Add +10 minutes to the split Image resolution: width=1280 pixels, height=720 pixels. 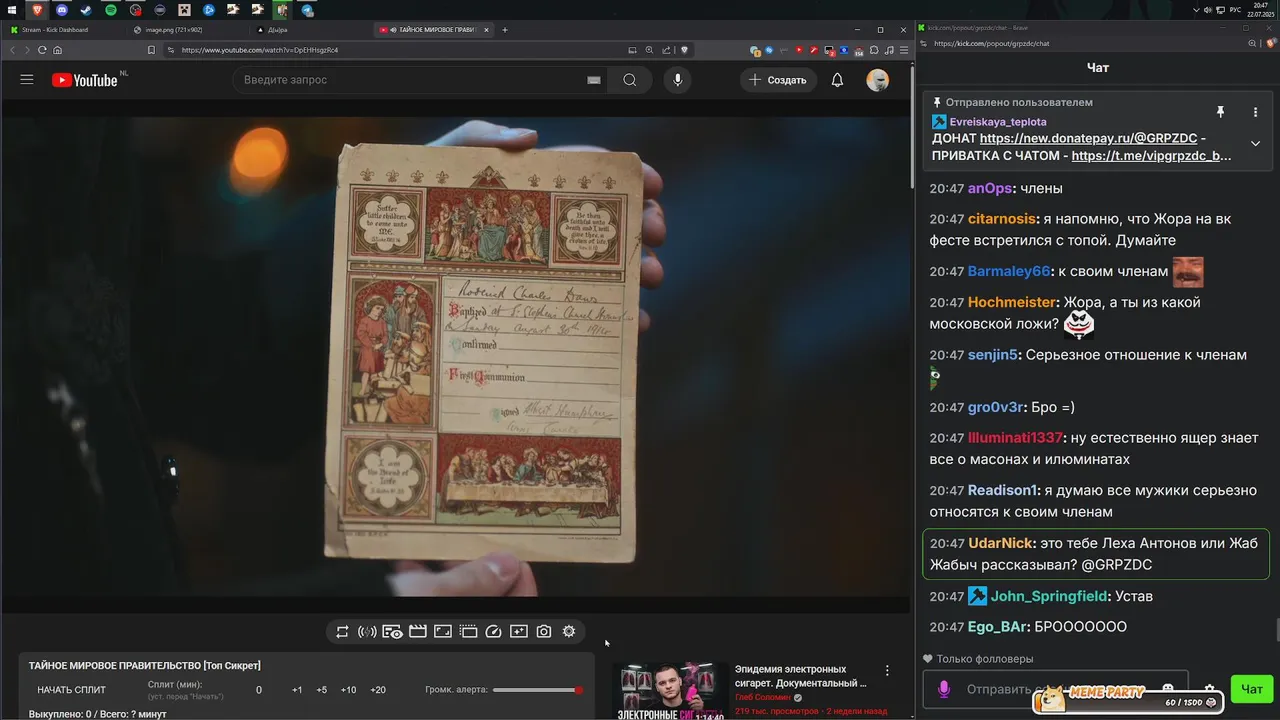click(x=348, y=690)
